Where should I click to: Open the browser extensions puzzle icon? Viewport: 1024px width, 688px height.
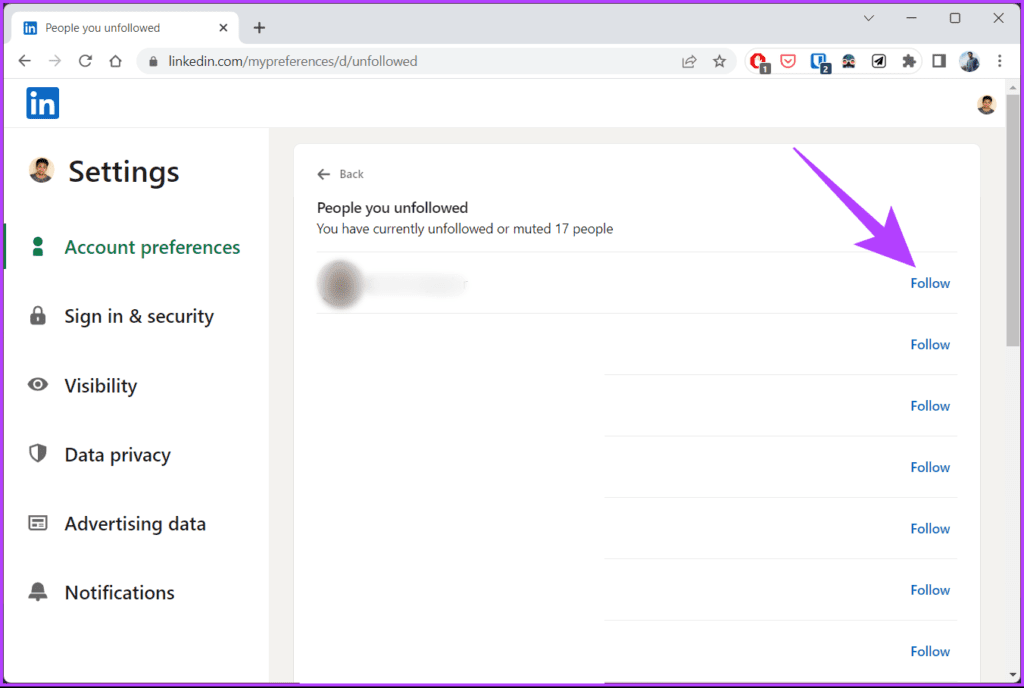point(908,61)
